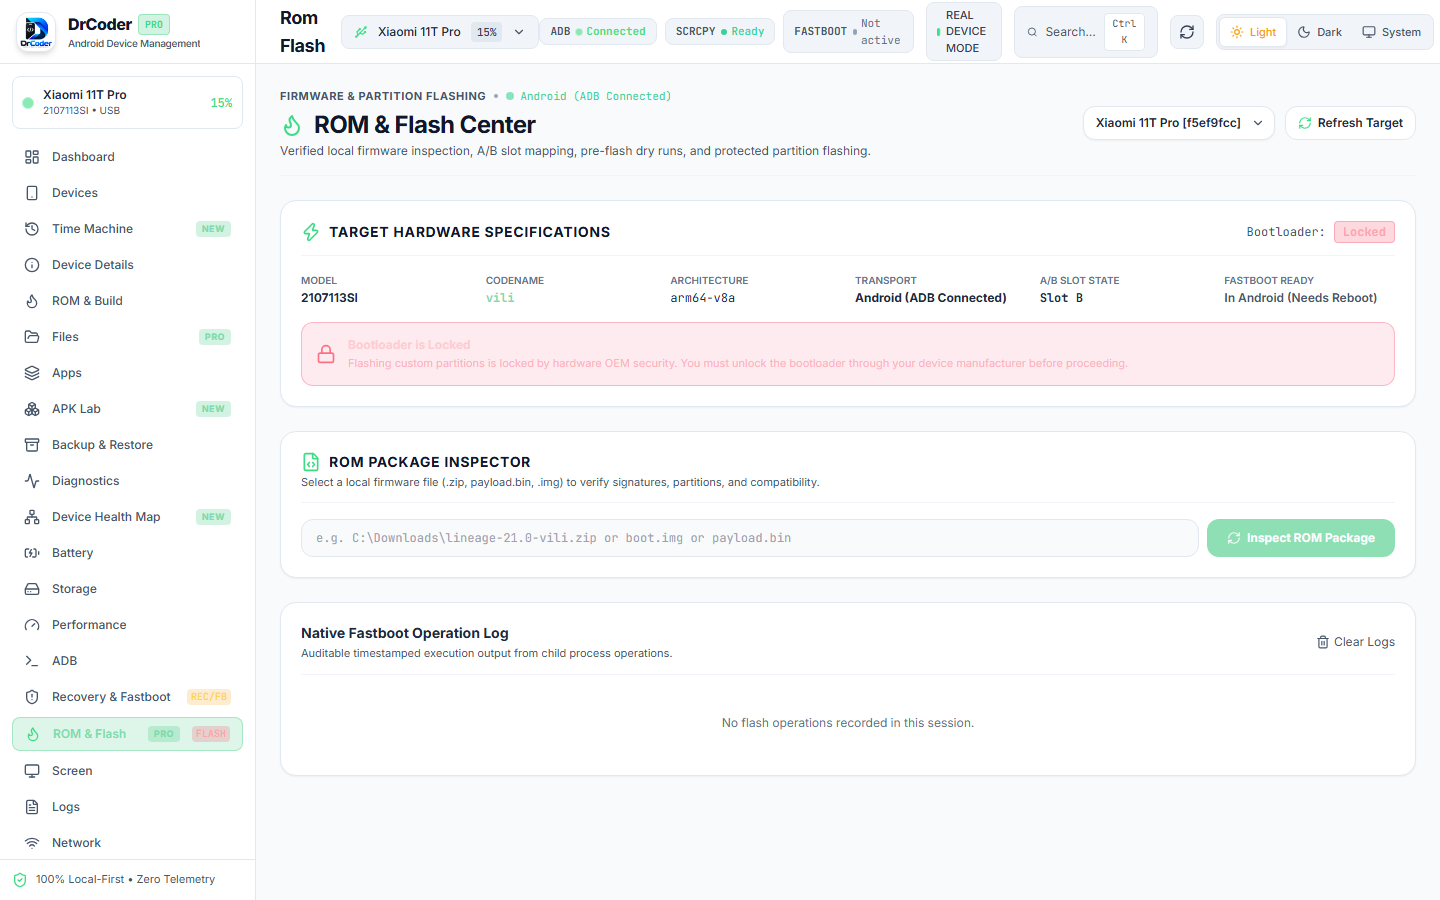Open Backup & Restore
This screenshot has width=1440, height=900.
[x=127, y=445]
